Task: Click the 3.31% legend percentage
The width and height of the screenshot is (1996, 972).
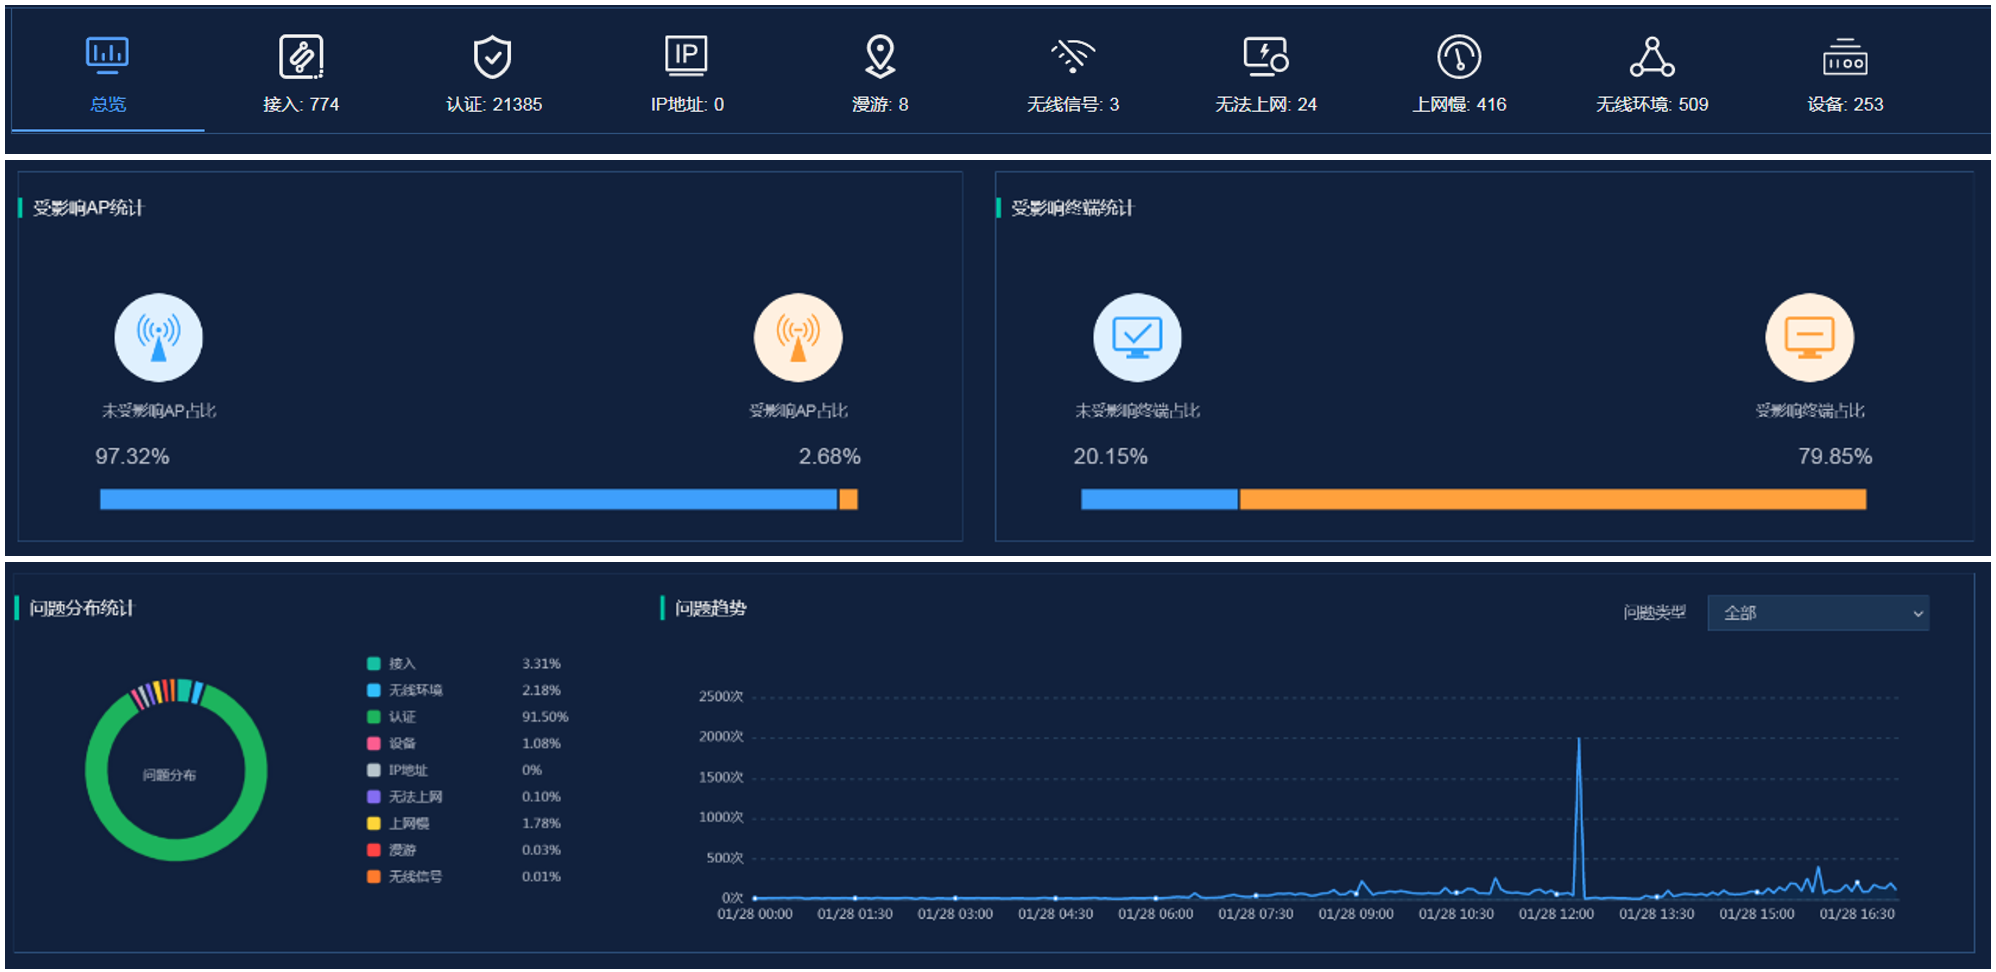Action: [x=541, y=663]
